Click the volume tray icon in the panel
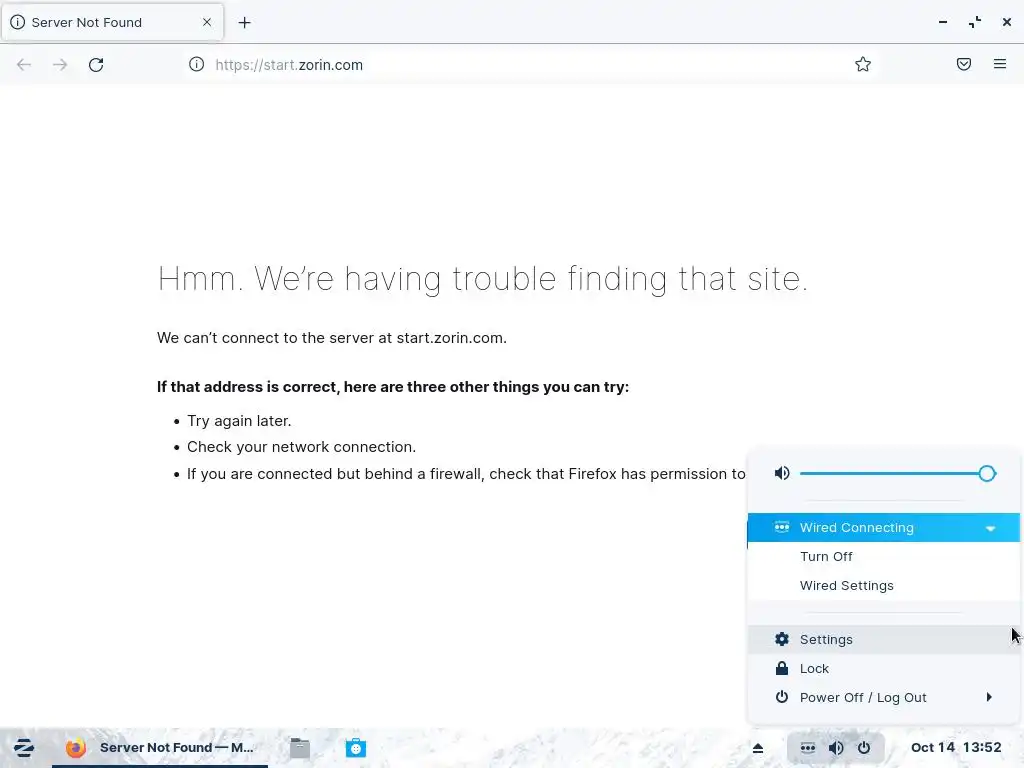 point(836,748)
